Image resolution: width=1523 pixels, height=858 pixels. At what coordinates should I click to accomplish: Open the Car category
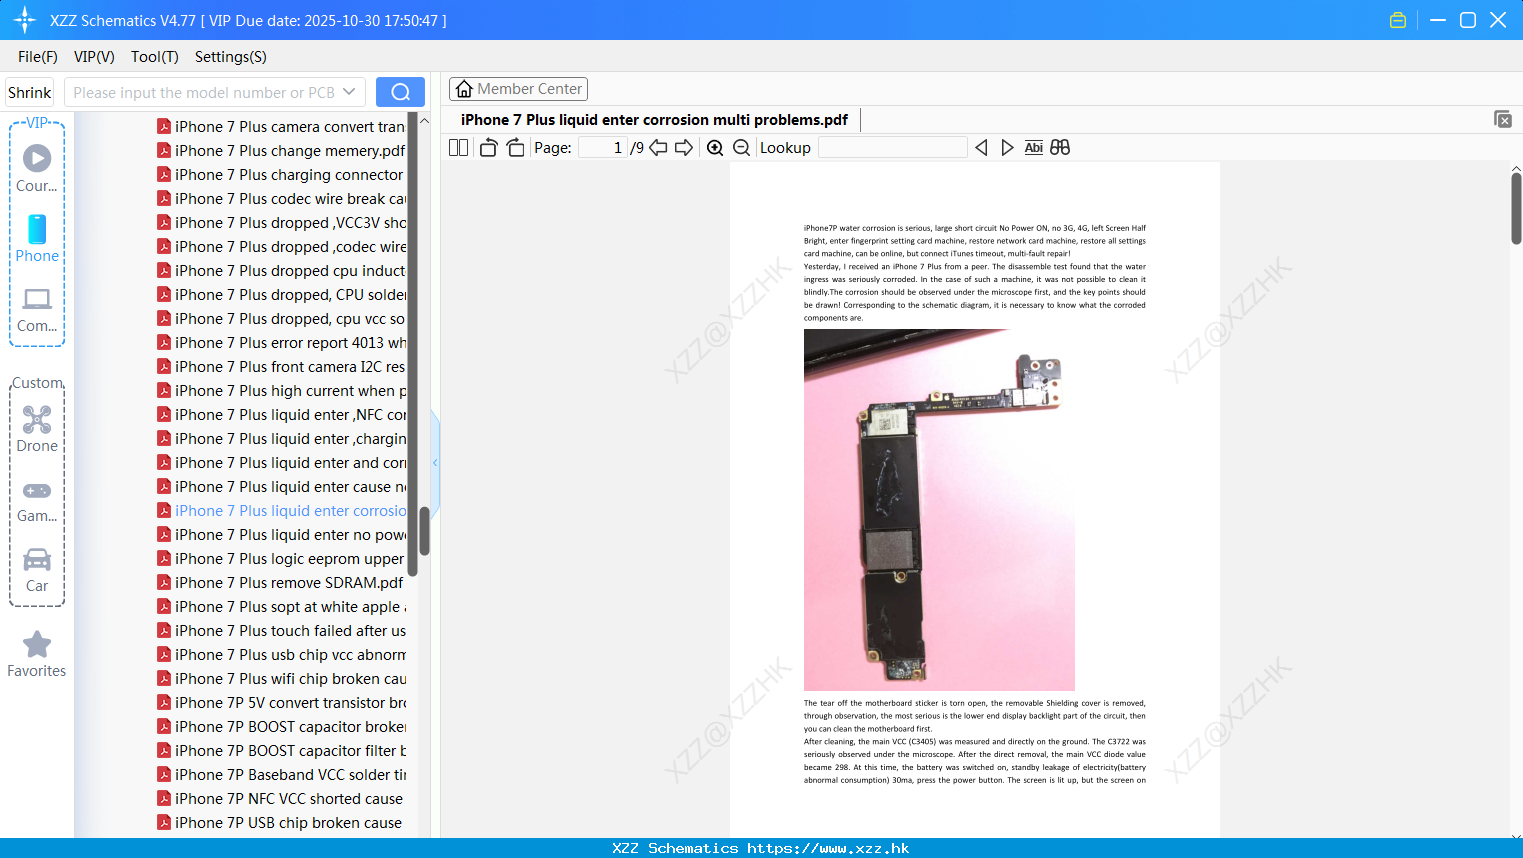coord(37,570)
